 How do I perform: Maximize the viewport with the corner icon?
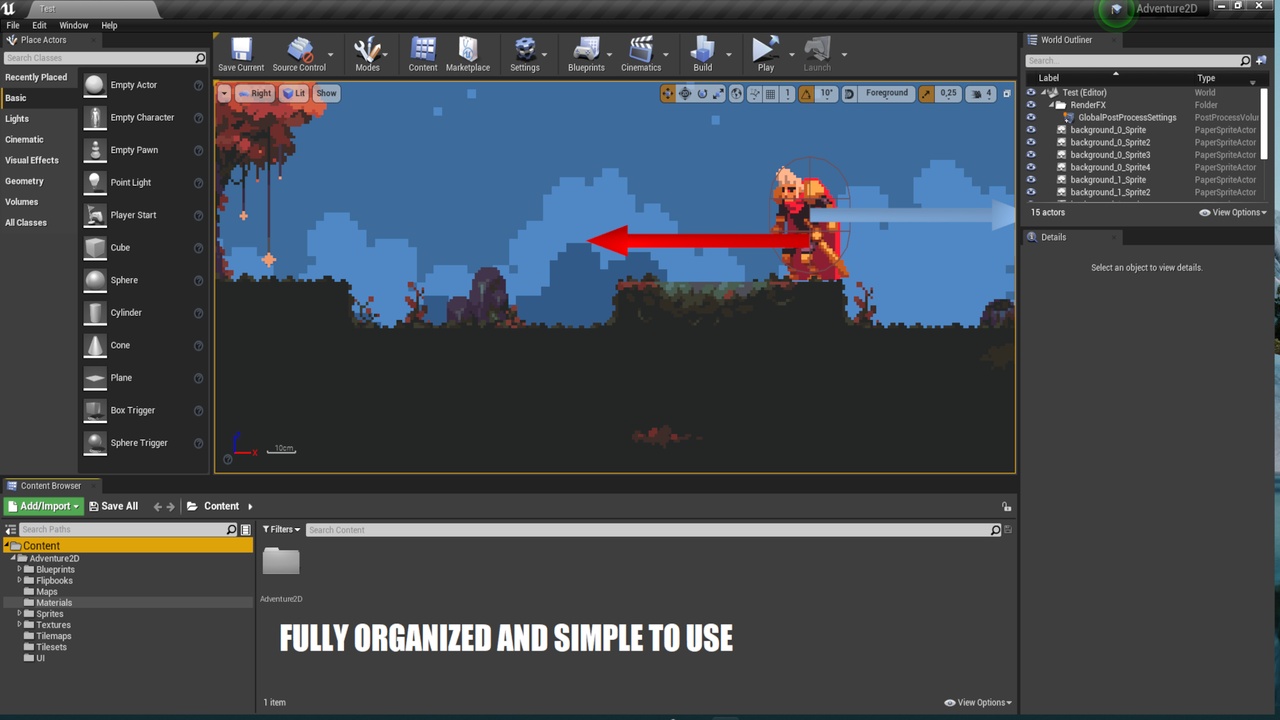(1007, 94)
